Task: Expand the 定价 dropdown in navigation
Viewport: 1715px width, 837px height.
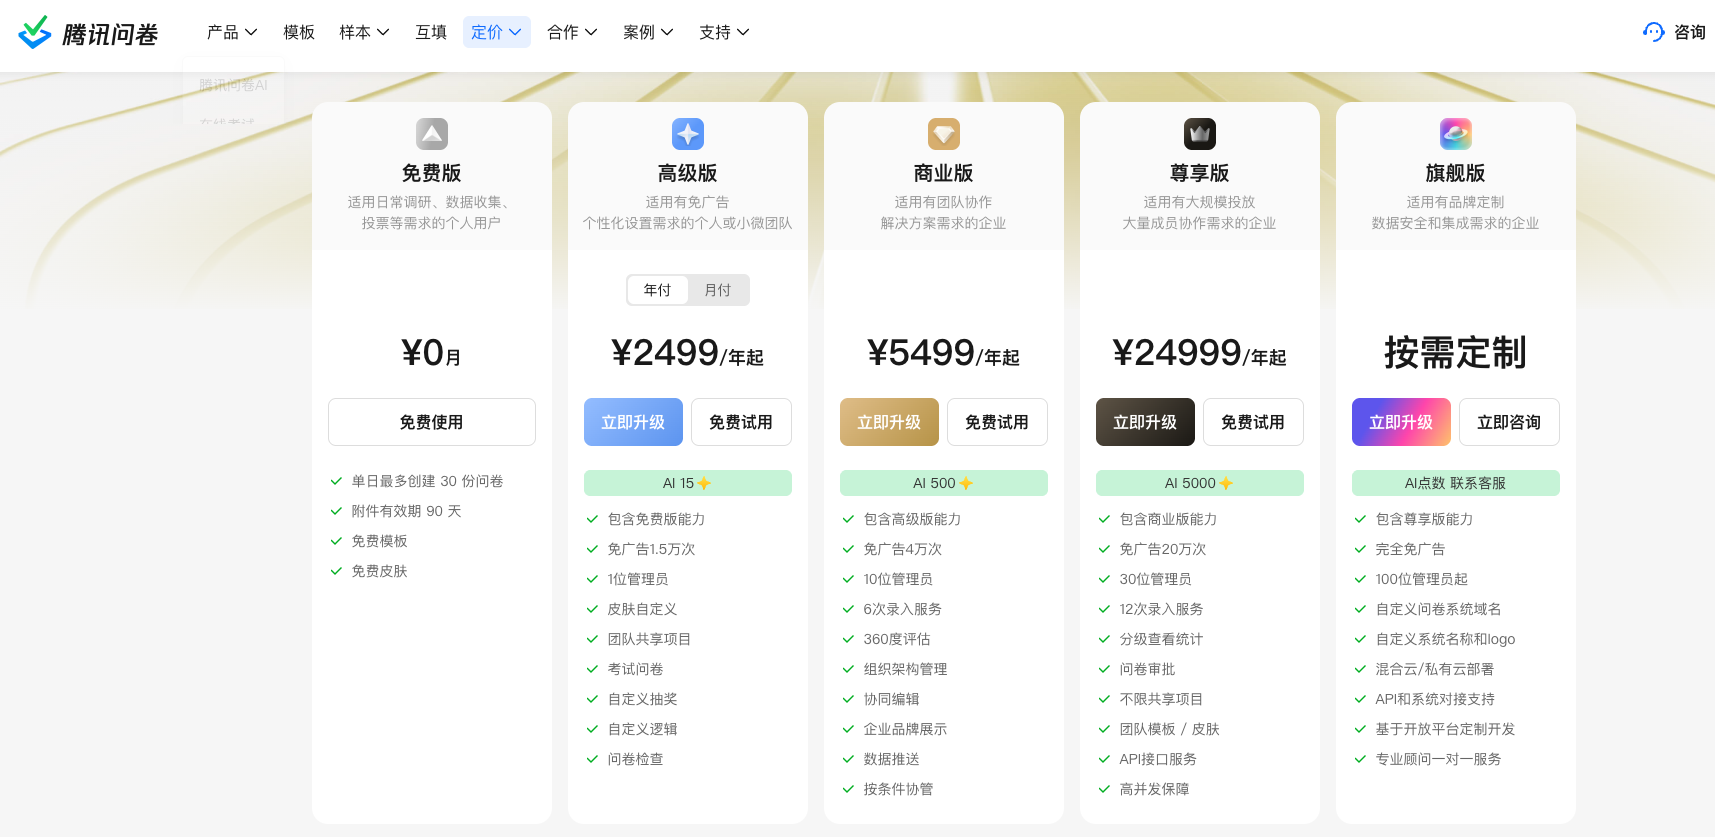Action: (496, 32)
